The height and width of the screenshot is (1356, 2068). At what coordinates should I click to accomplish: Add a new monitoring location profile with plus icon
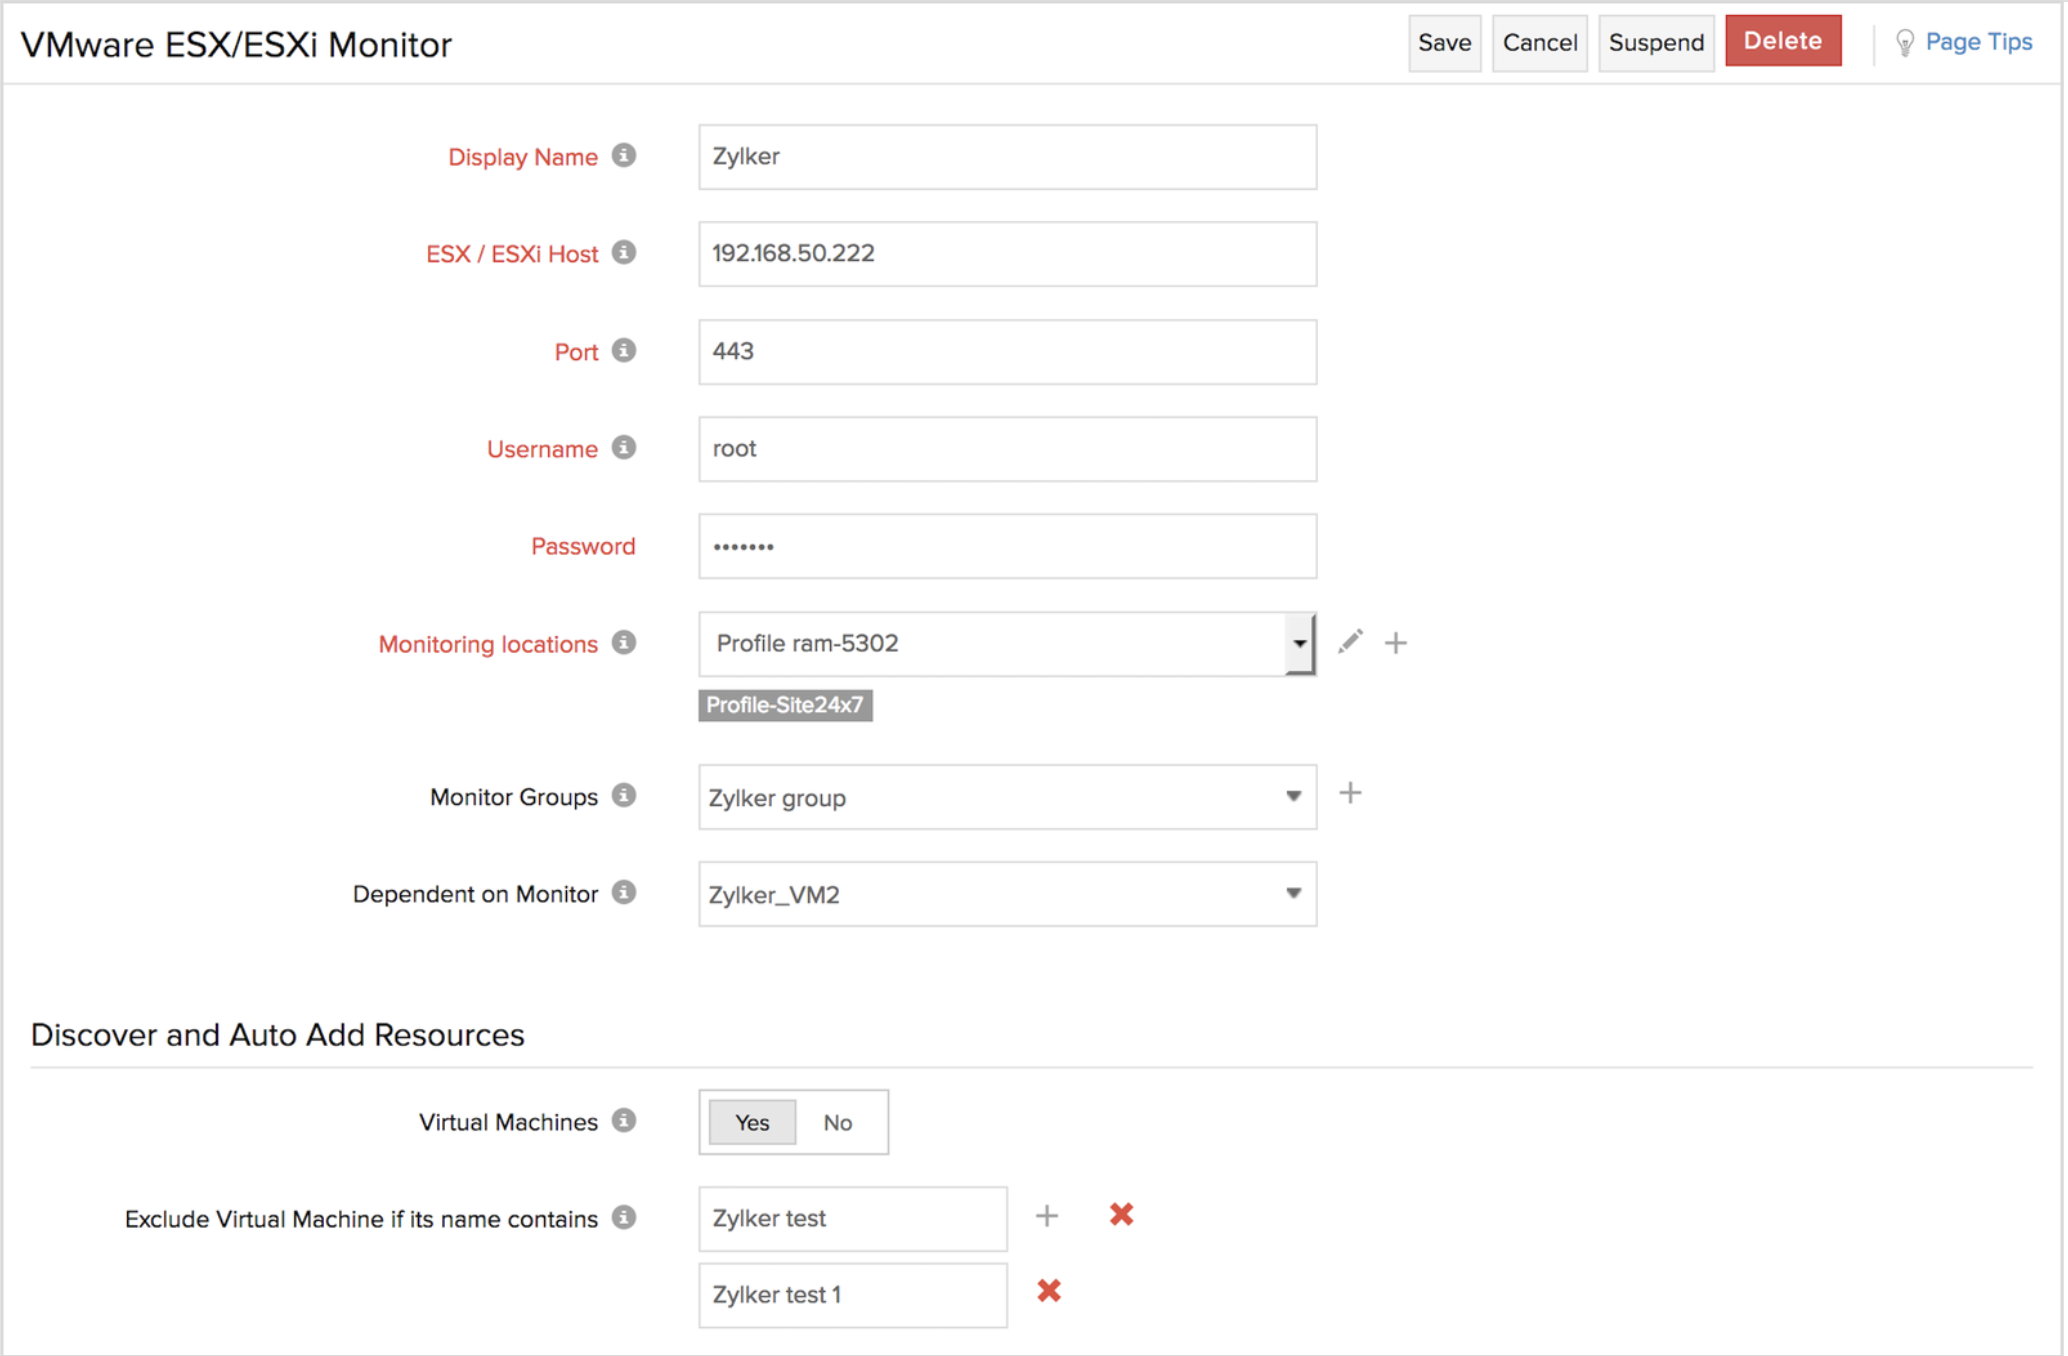(1396, 643)
